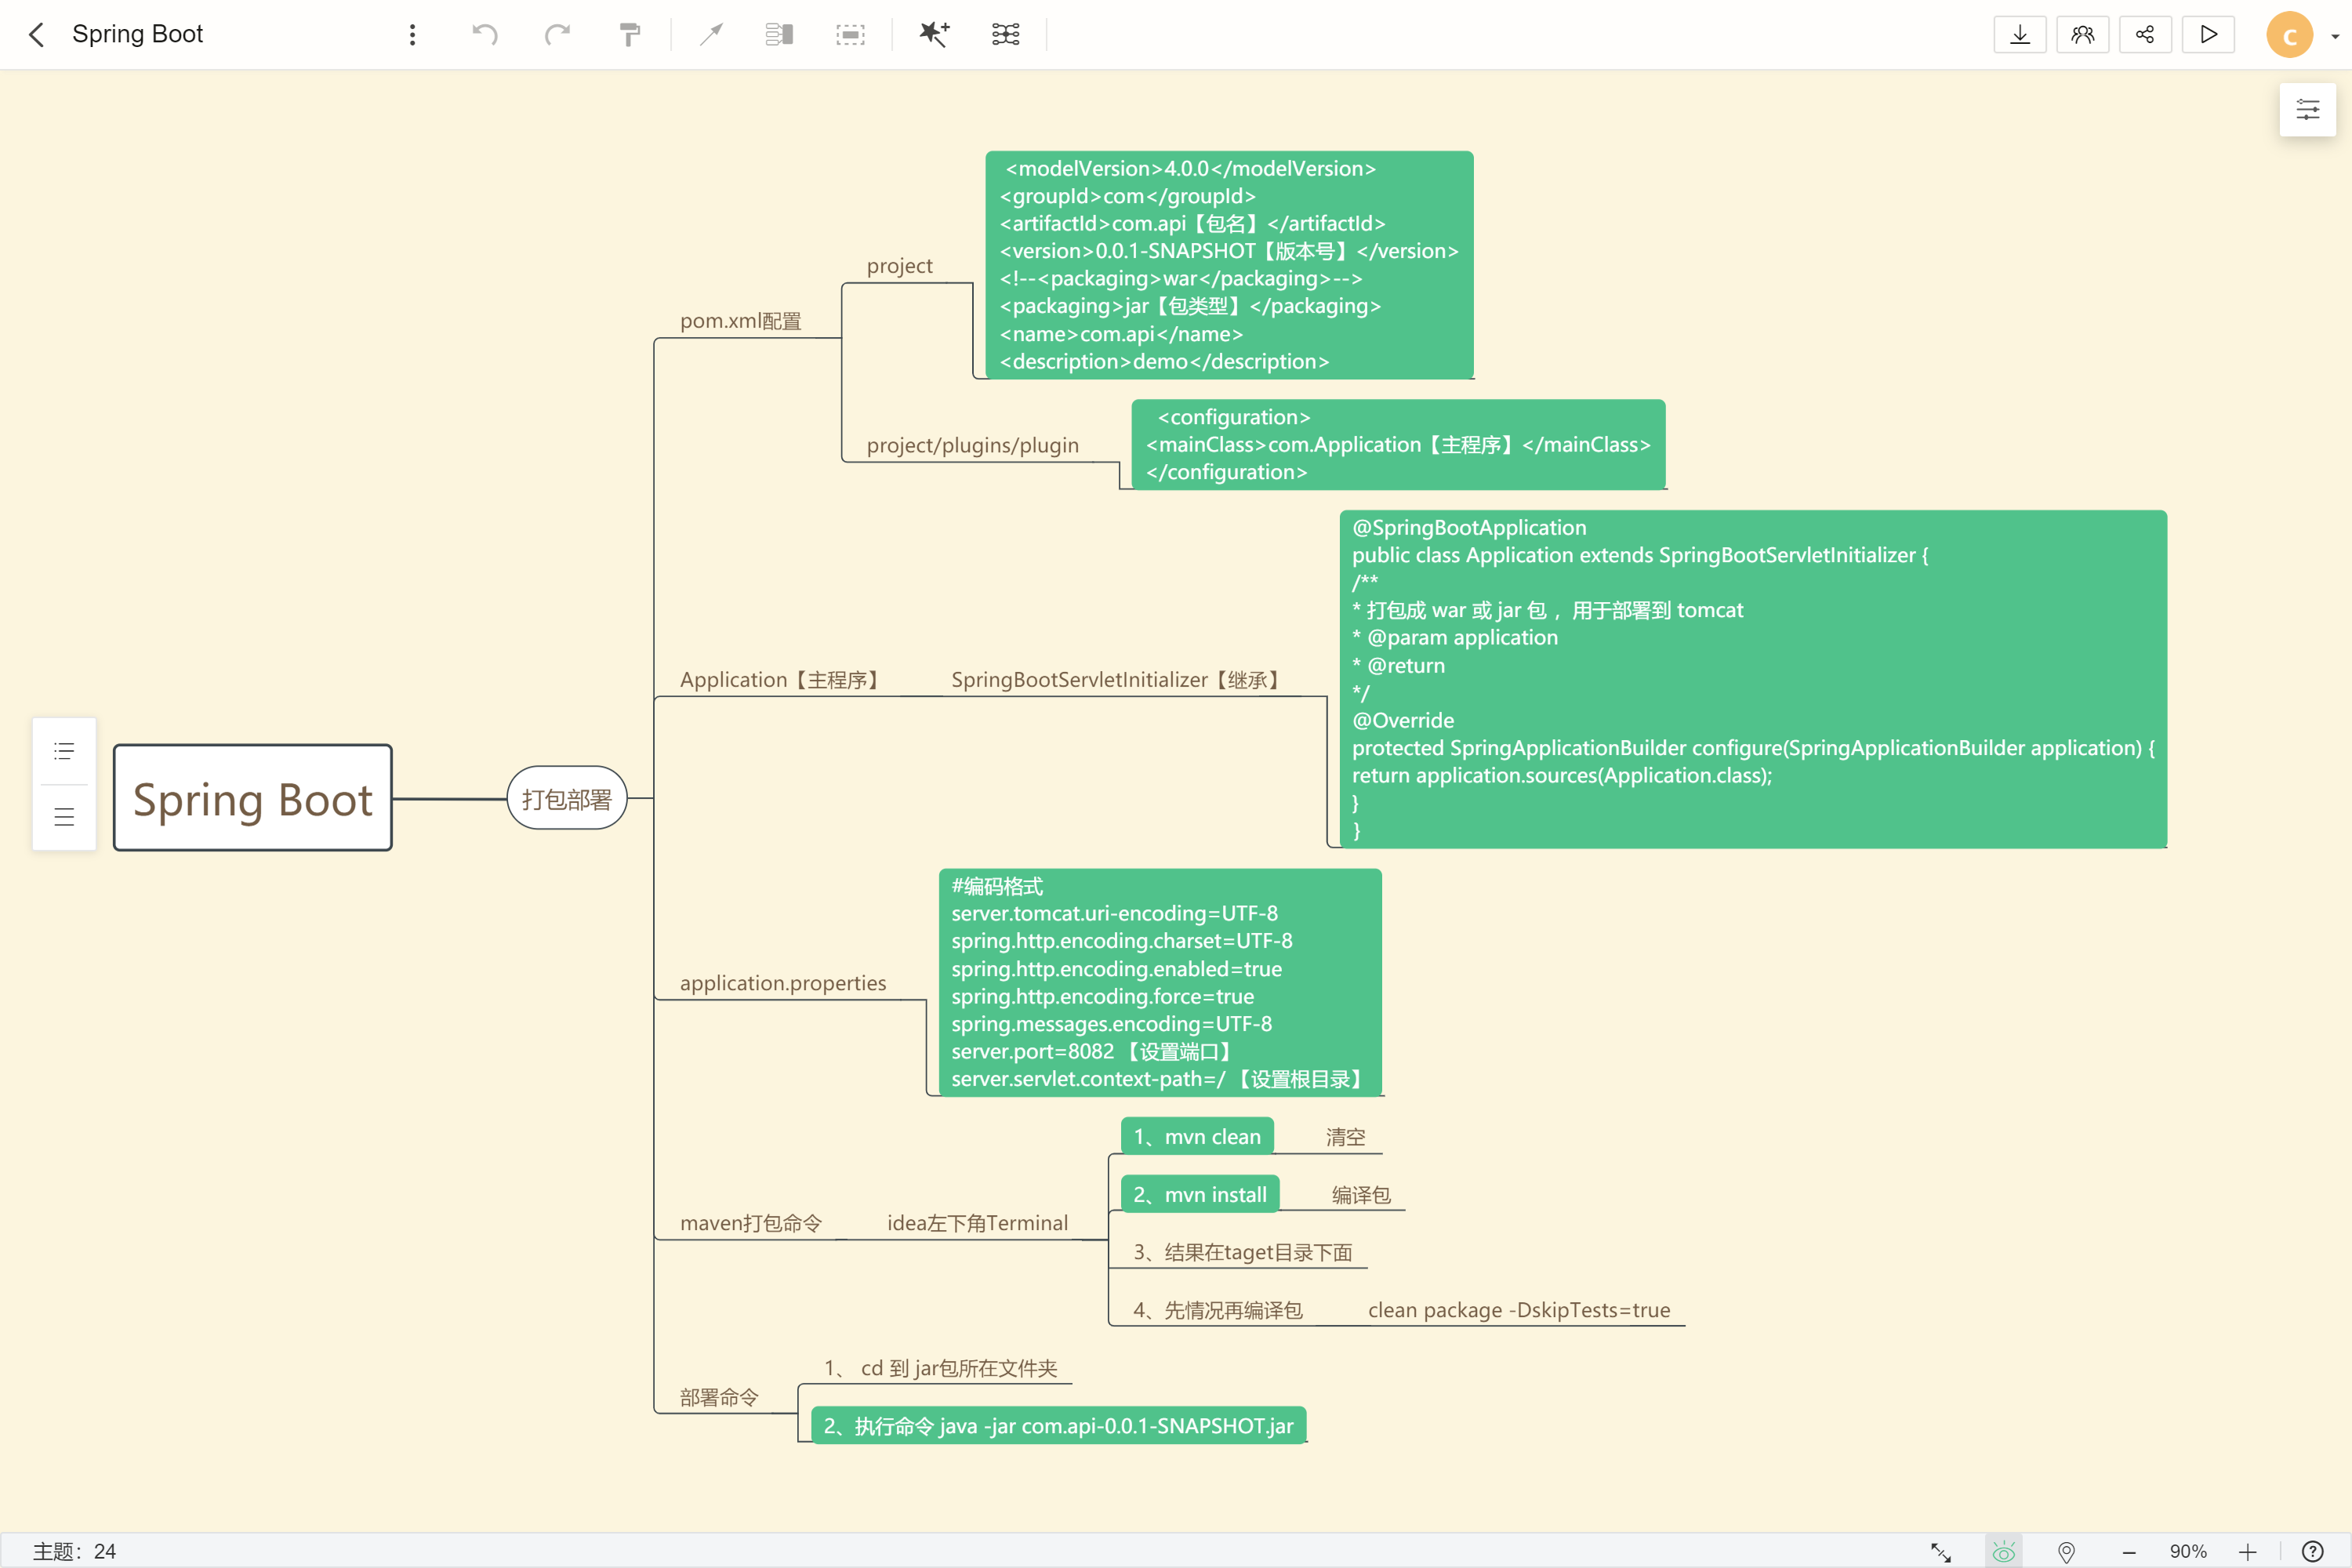The image size is (2352, 1568).
Task: Select the project/plugins/plugin subtopic
Action: tap(973, 445)
